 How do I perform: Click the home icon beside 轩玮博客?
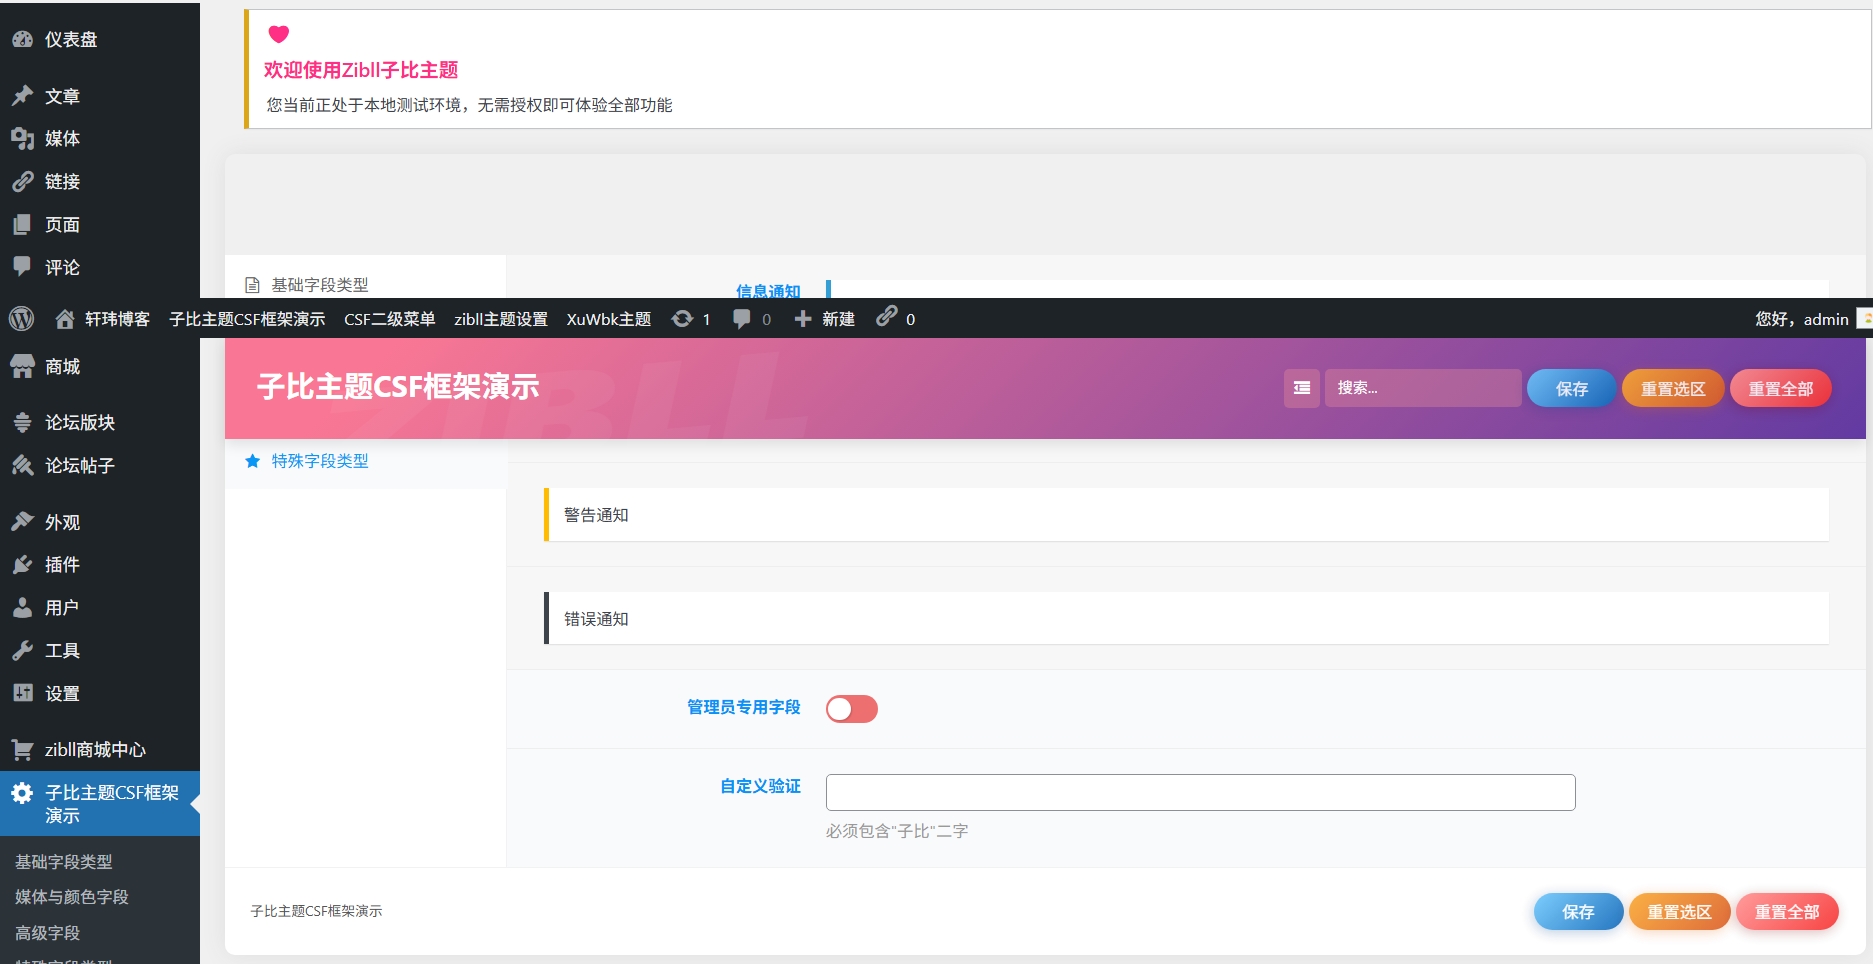click(65, 319)
